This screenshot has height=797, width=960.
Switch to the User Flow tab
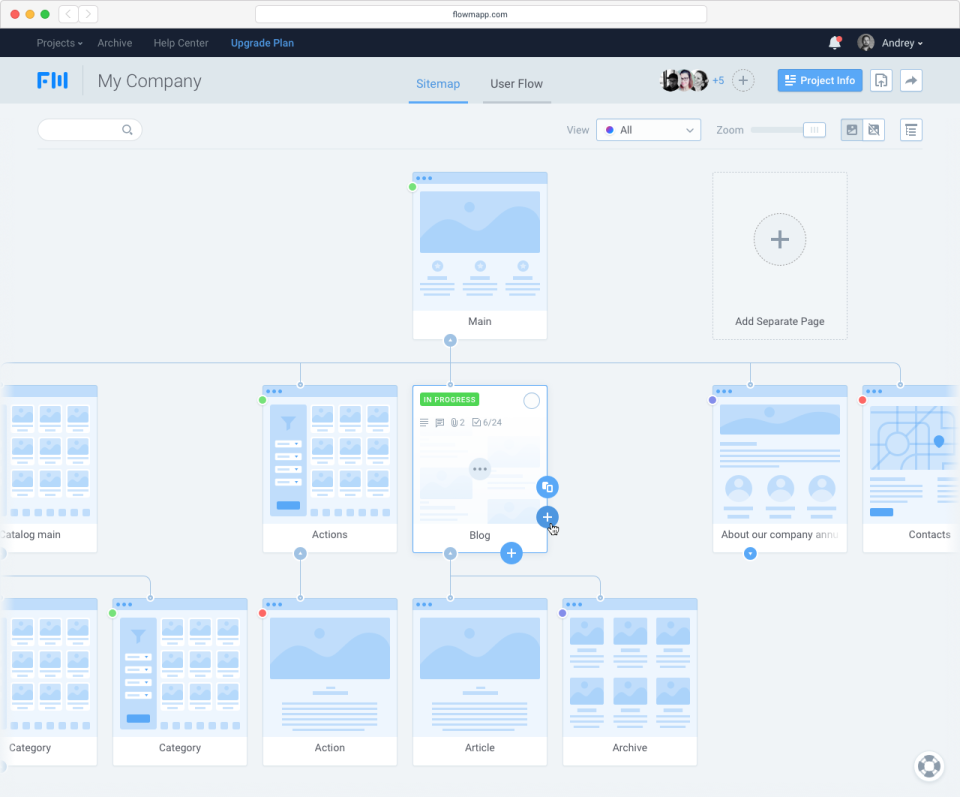[516, 84]
